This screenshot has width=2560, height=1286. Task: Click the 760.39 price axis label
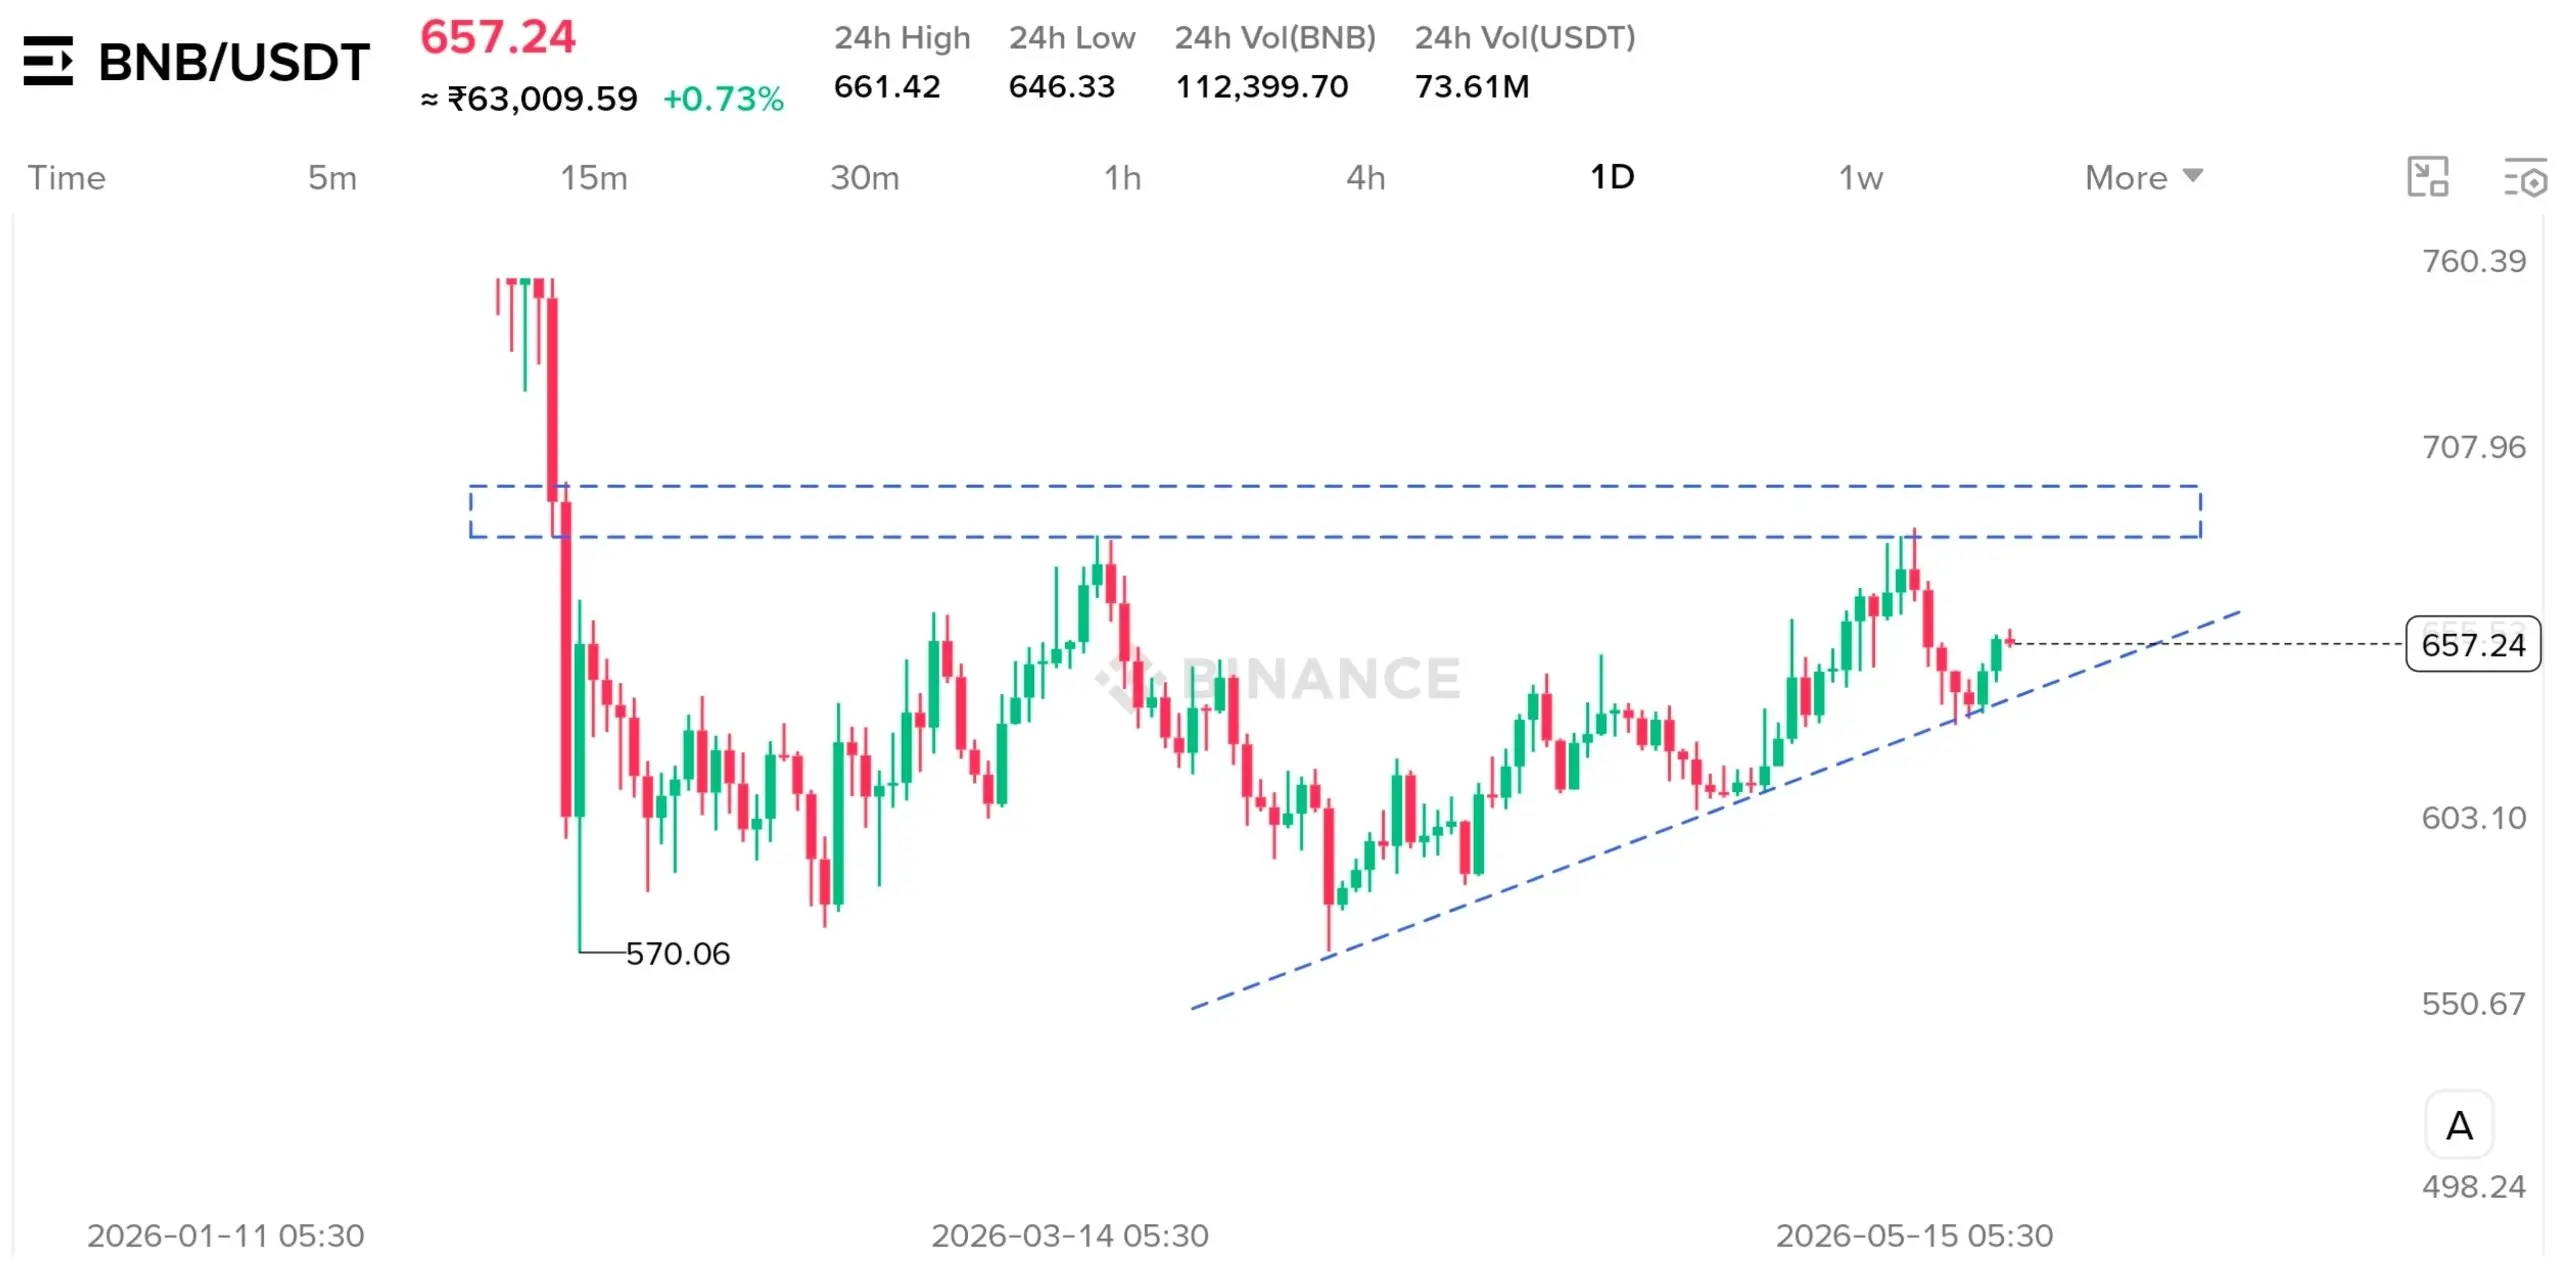click(2474, 261)
